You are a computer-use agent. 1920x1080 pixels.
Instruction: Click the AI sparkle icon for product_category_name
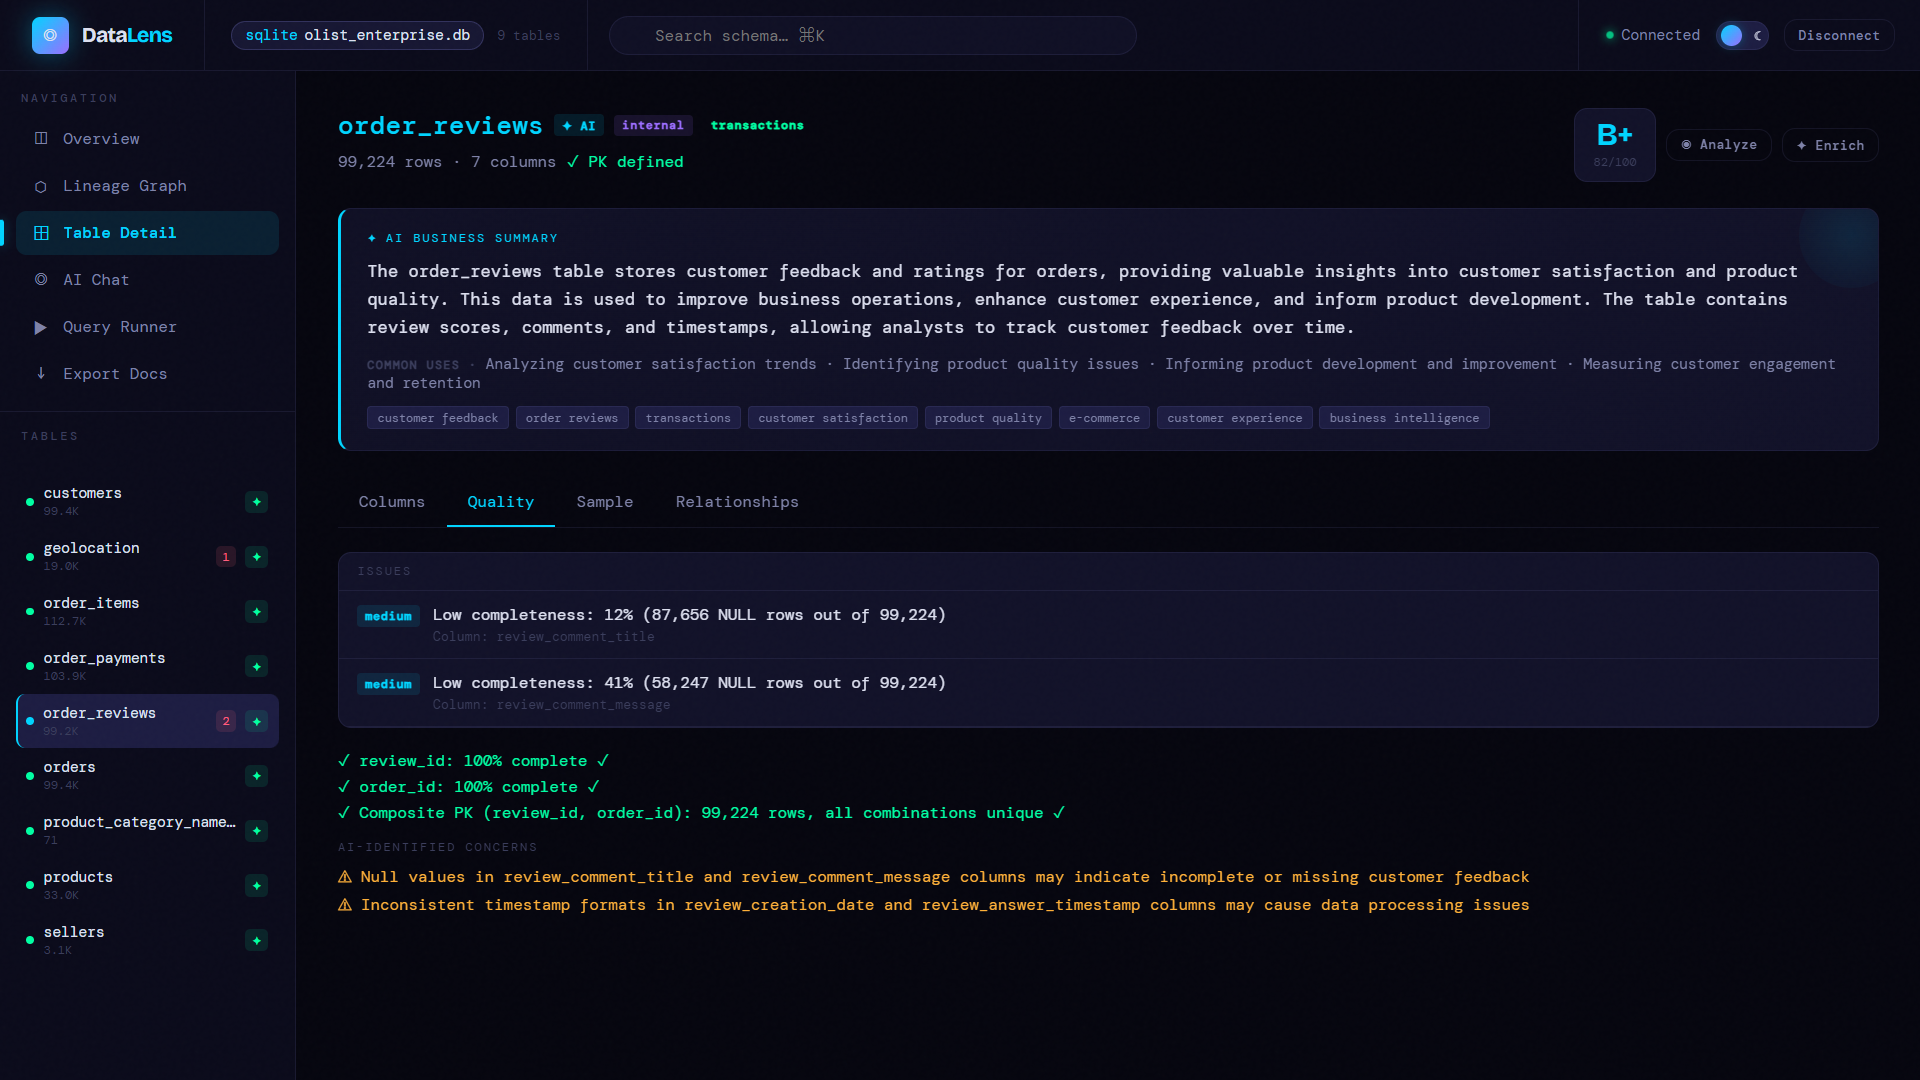(257, 831)
